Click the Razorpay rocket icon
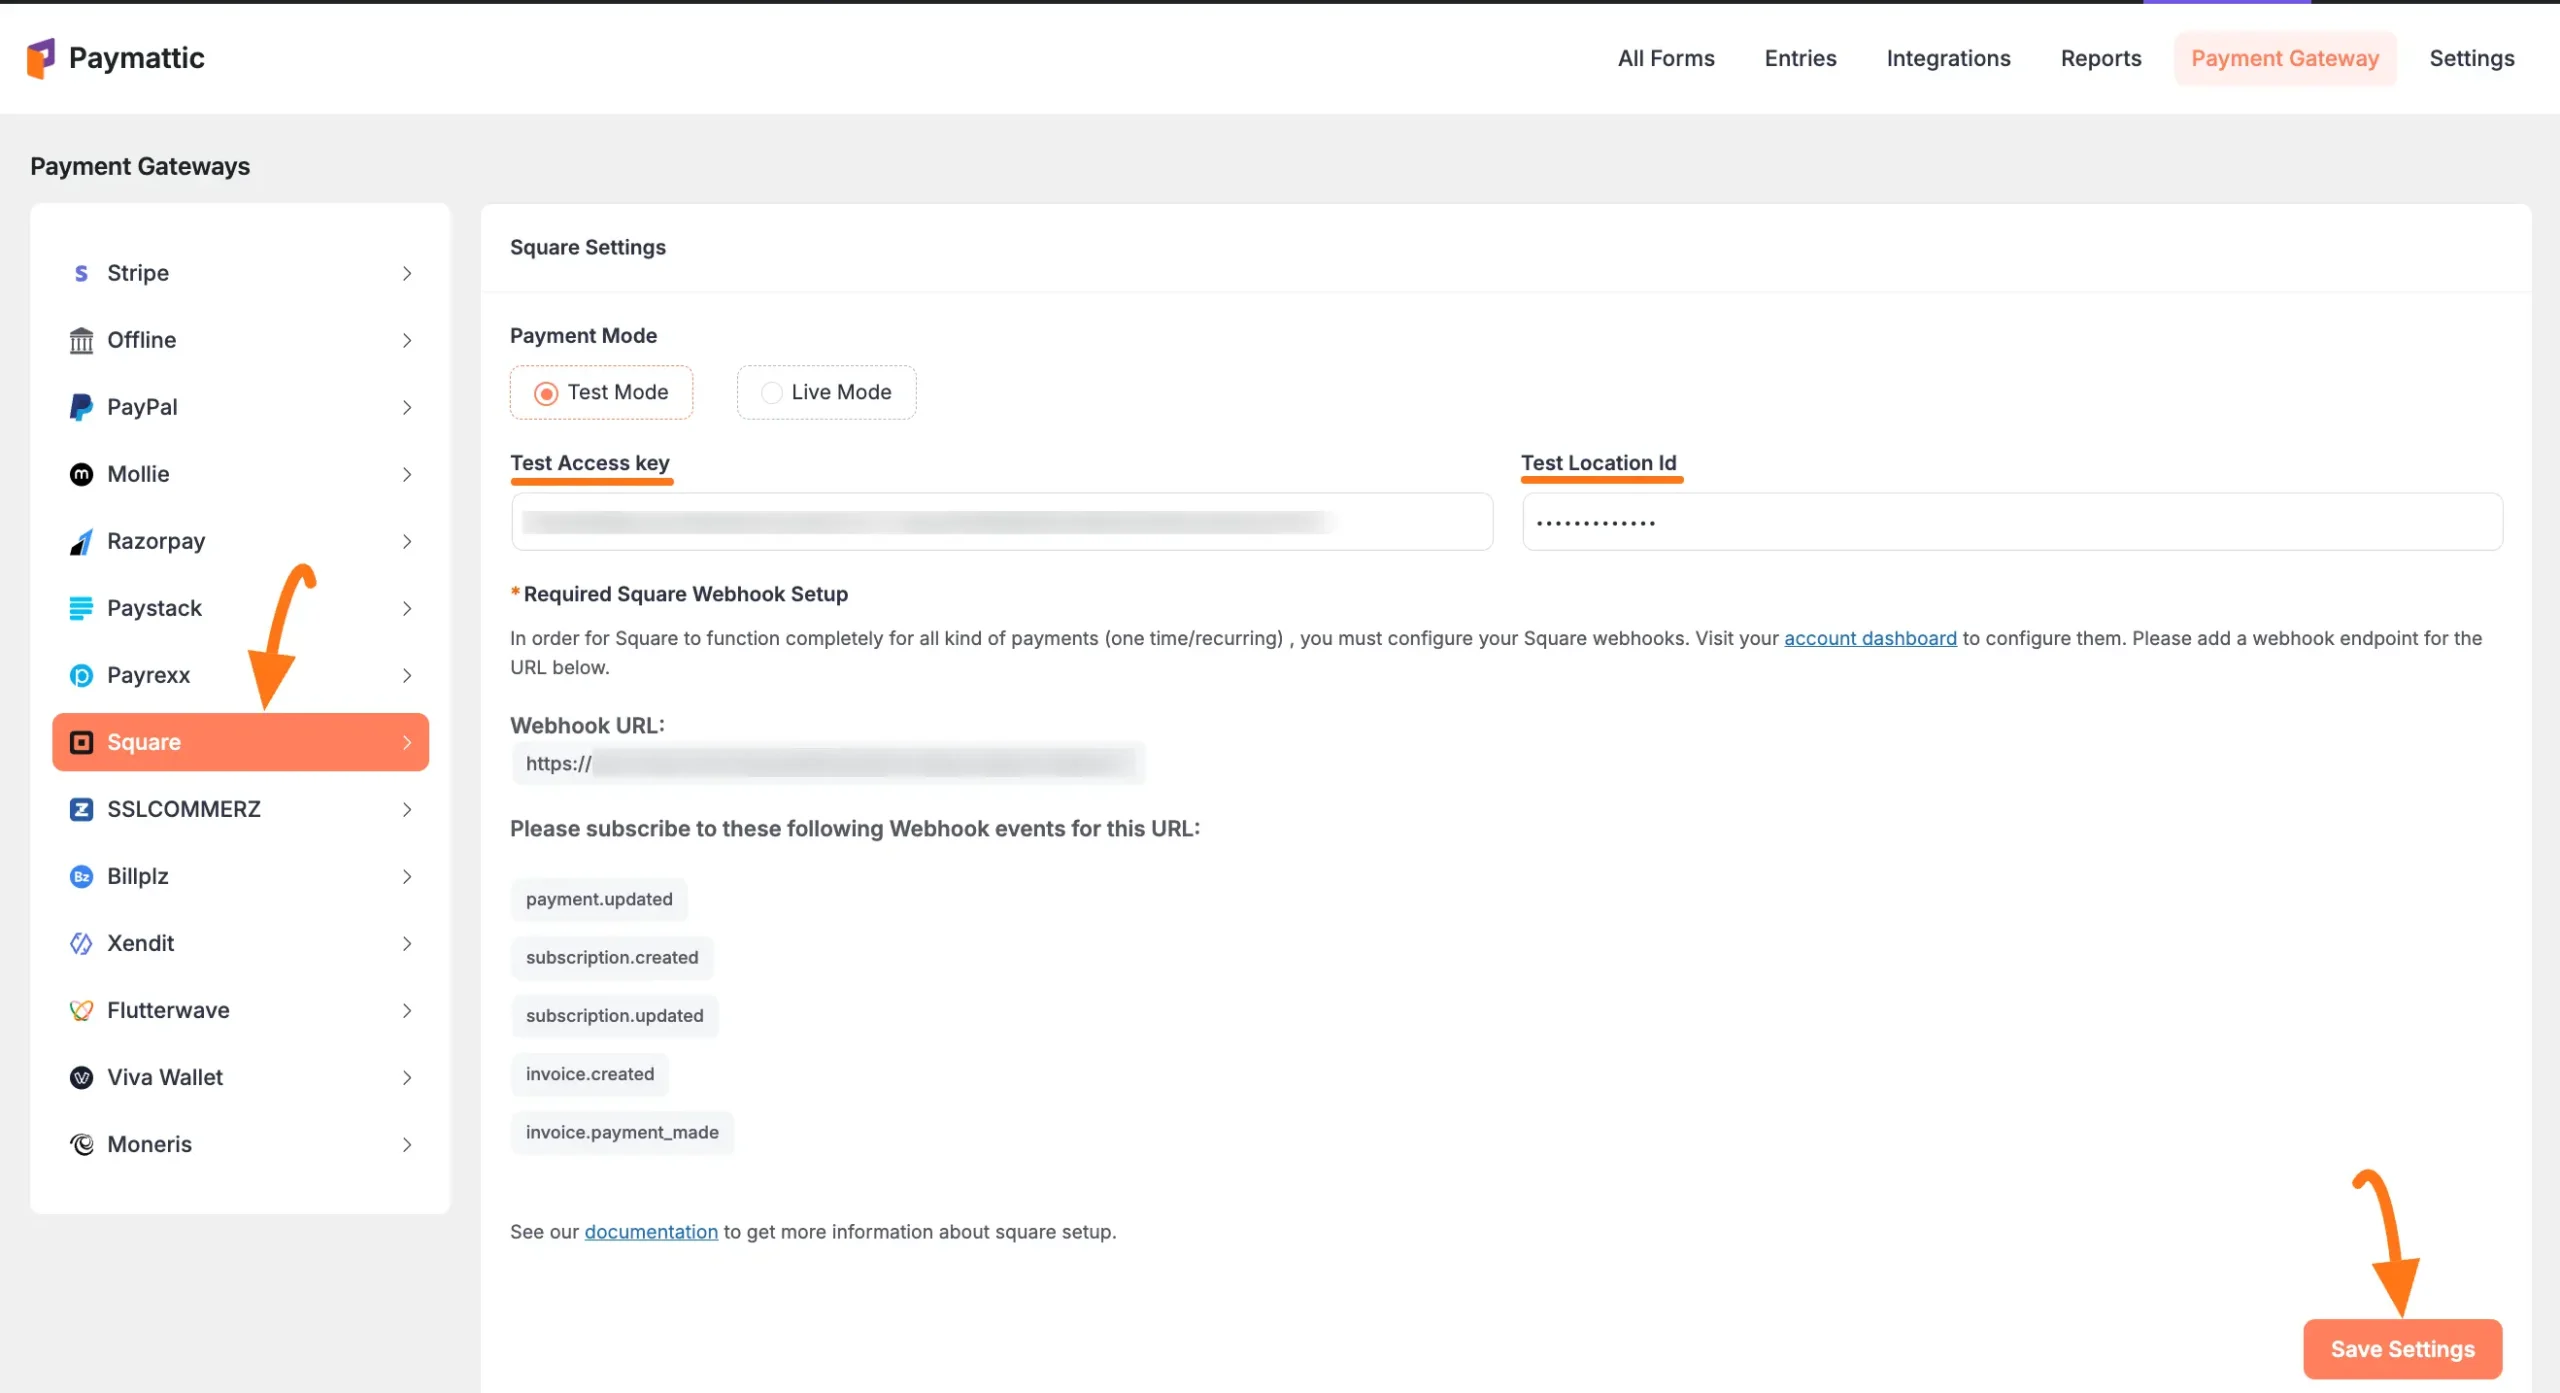 tap(81, 541)
